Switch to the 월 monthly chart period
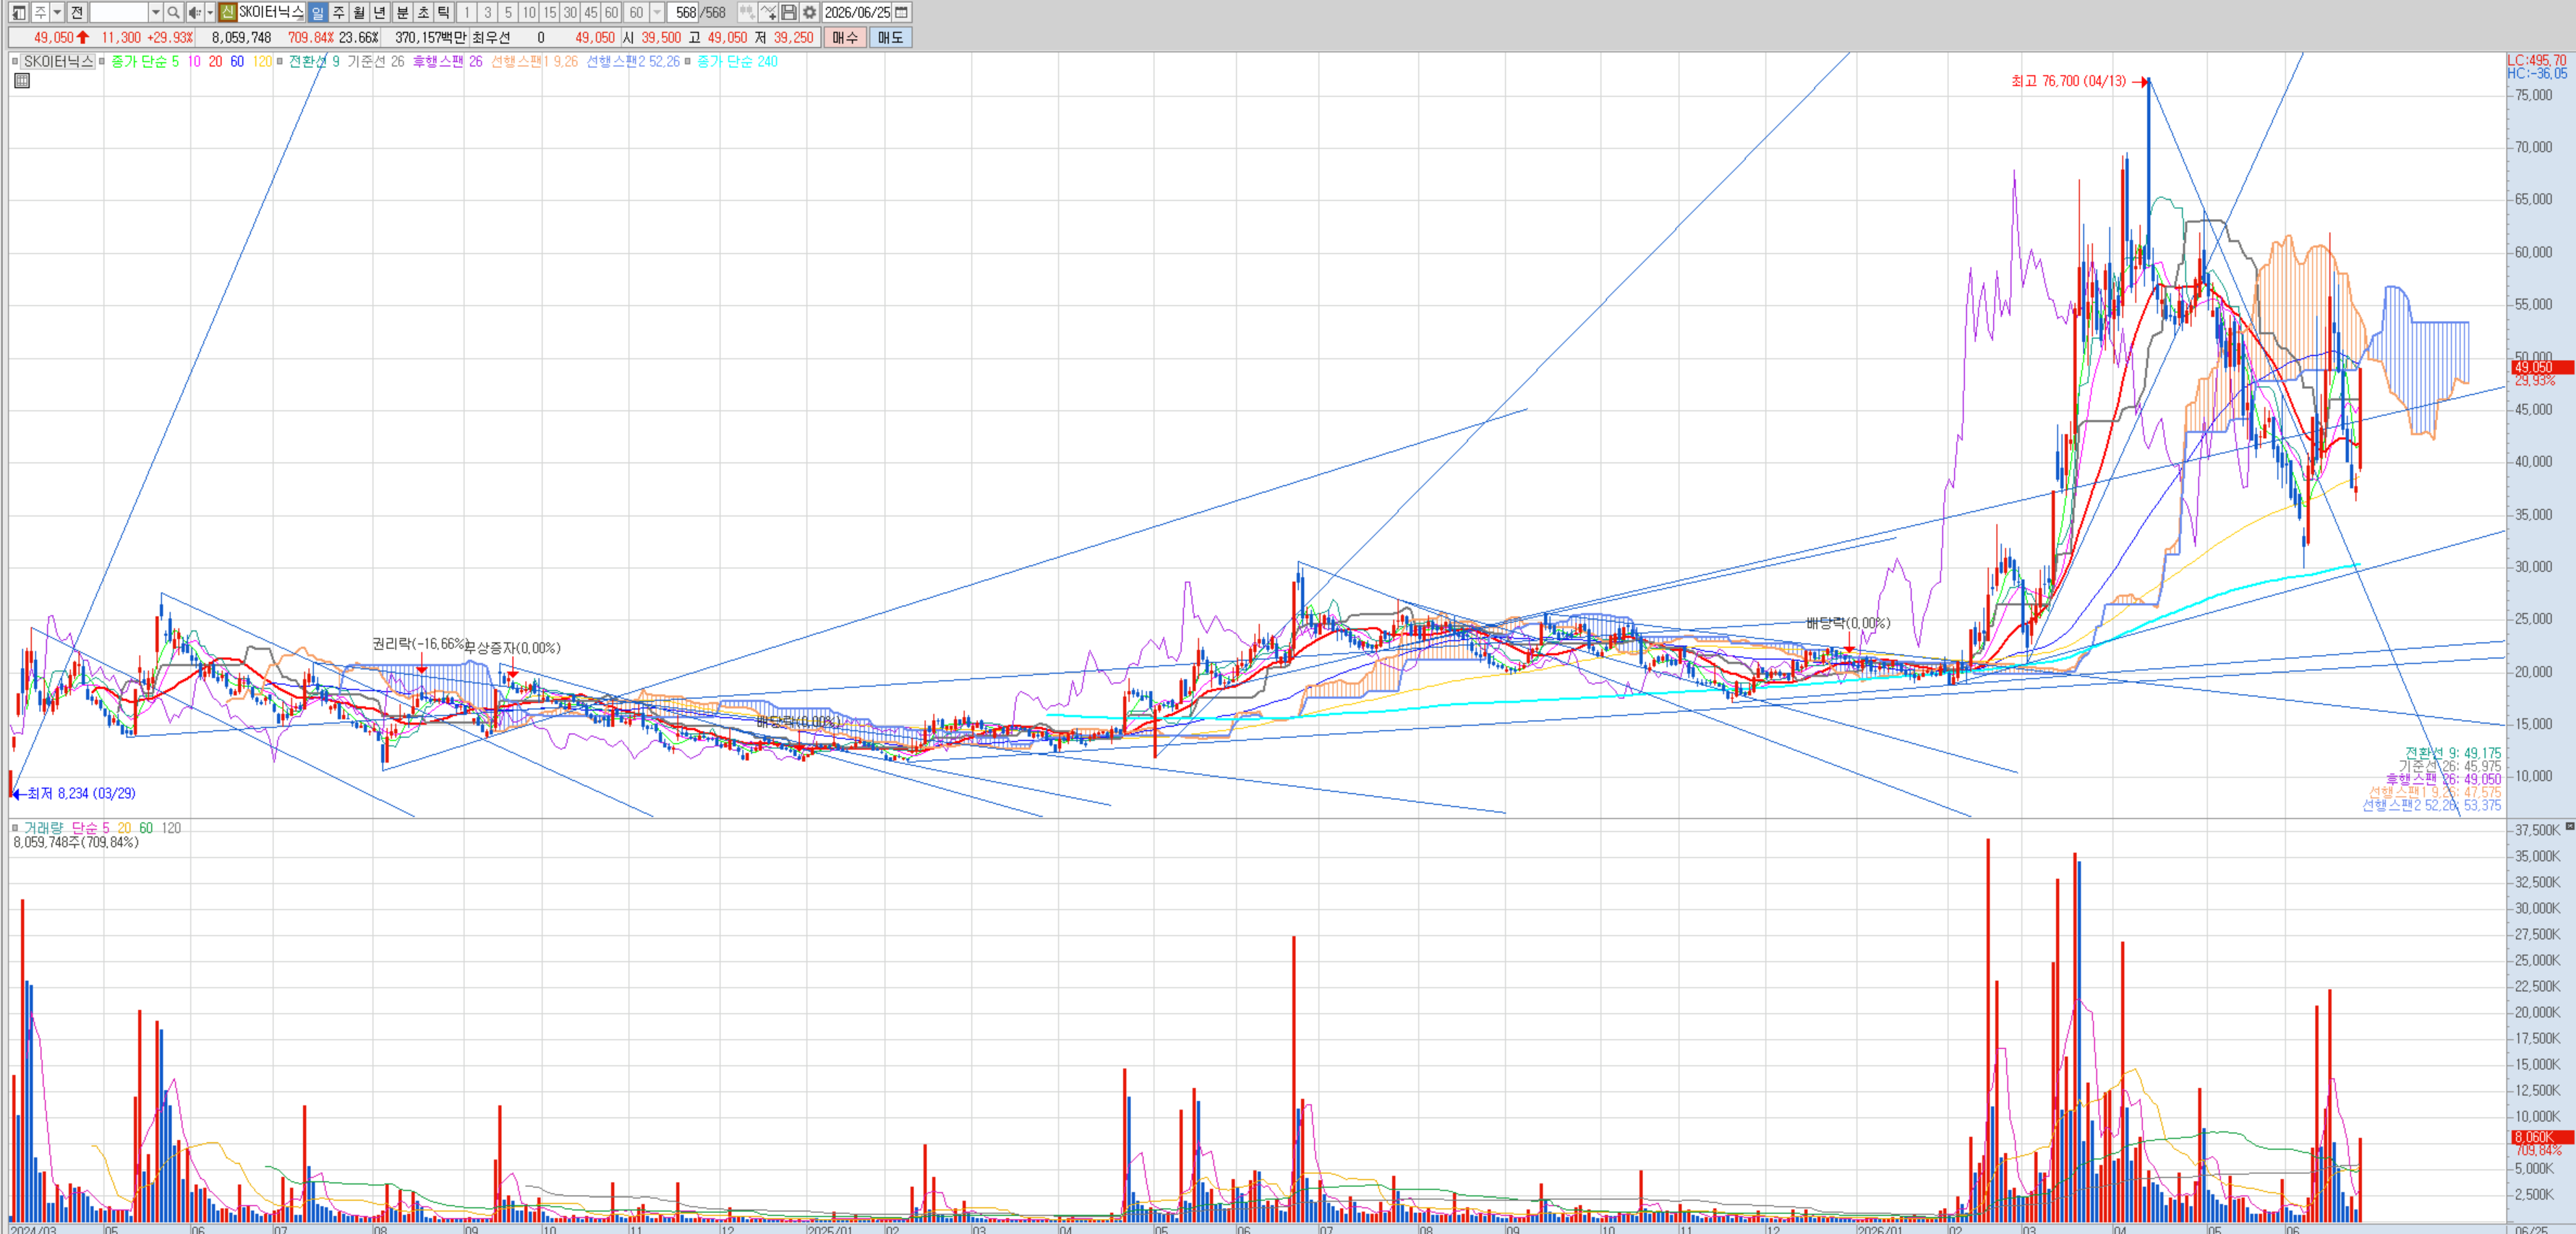This screenshot has height=1234, width=2576. [359, 12]
